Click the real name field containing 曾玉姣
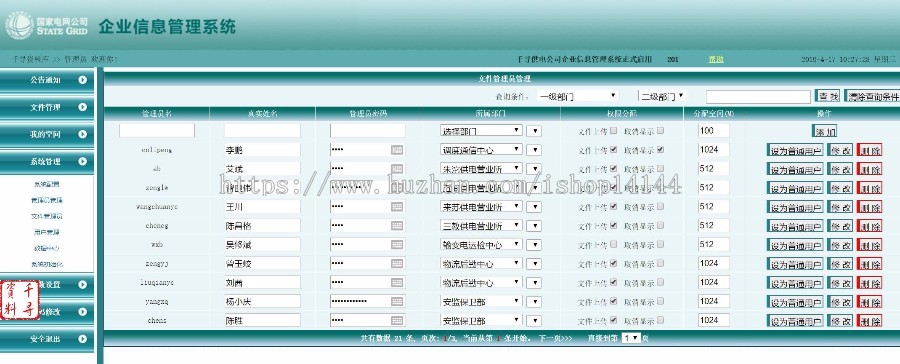 (262, 264)
